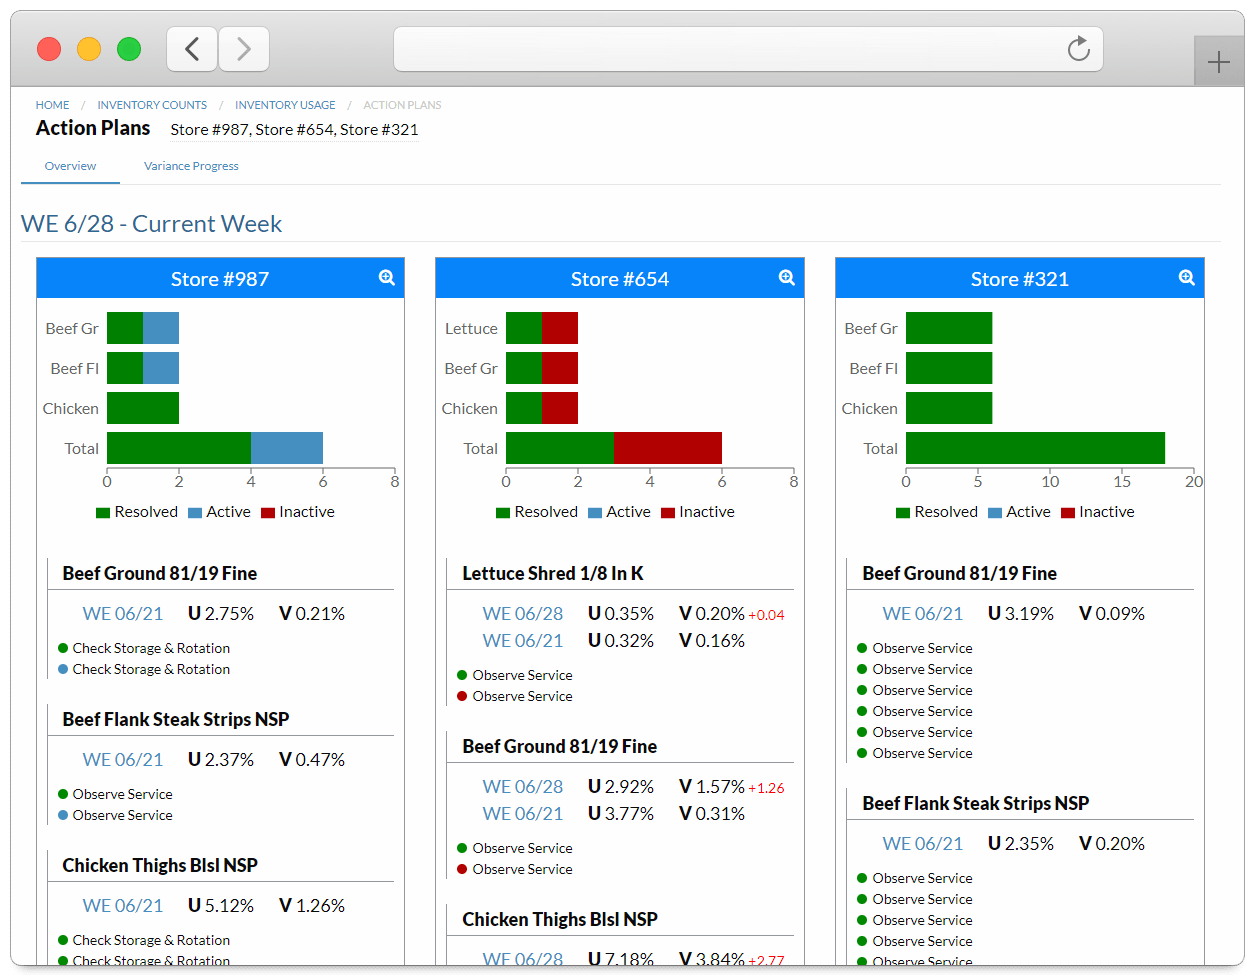Click the green status dot beside Check Storage & Rotation
This screenshot has height=976, width=1255.
pyautogui.click(x=65, y=648)
